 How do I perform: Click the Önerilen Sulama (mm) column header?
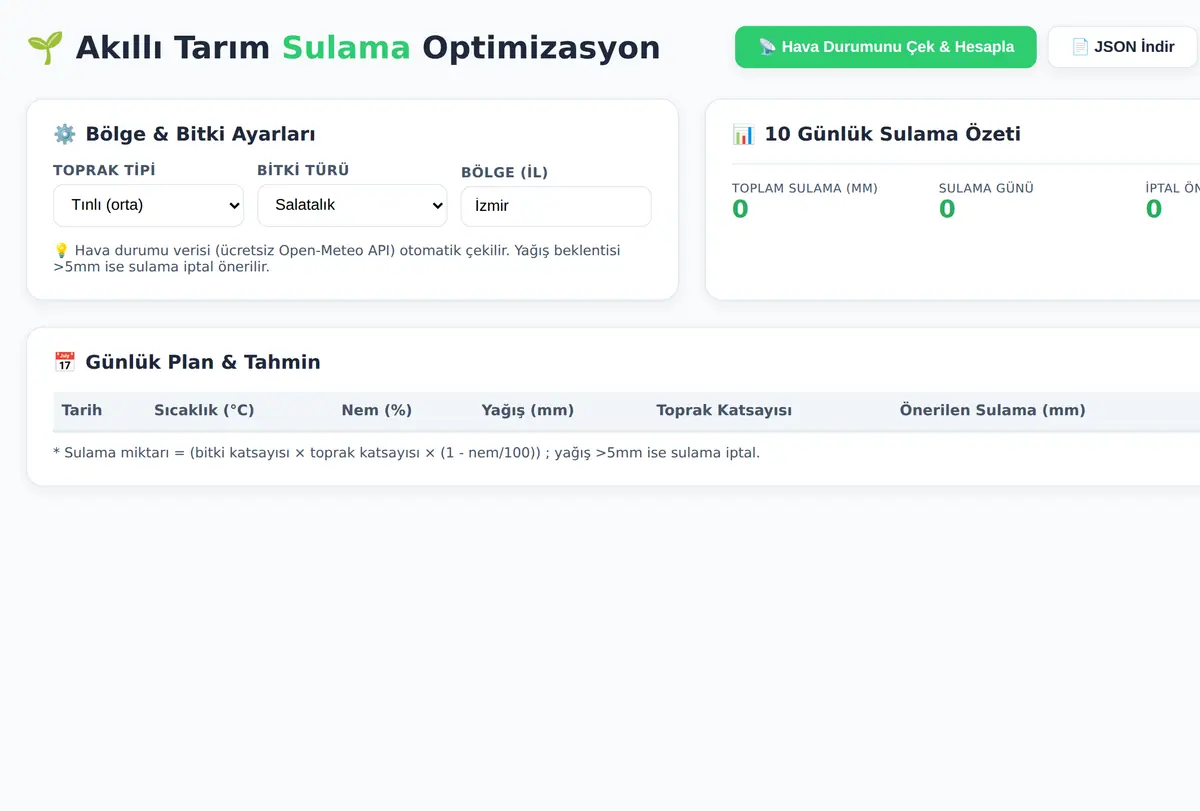tap(992, 410)
